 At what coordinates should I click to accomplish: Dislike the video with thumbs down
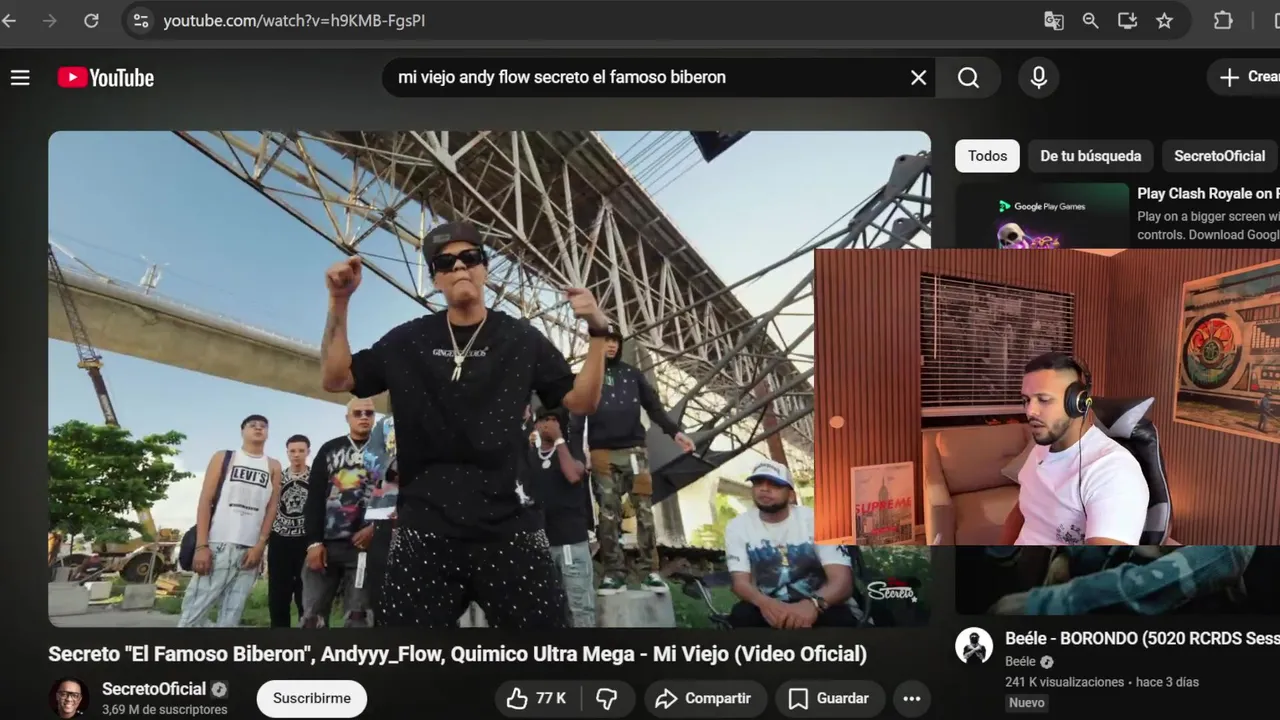[606, 698]
